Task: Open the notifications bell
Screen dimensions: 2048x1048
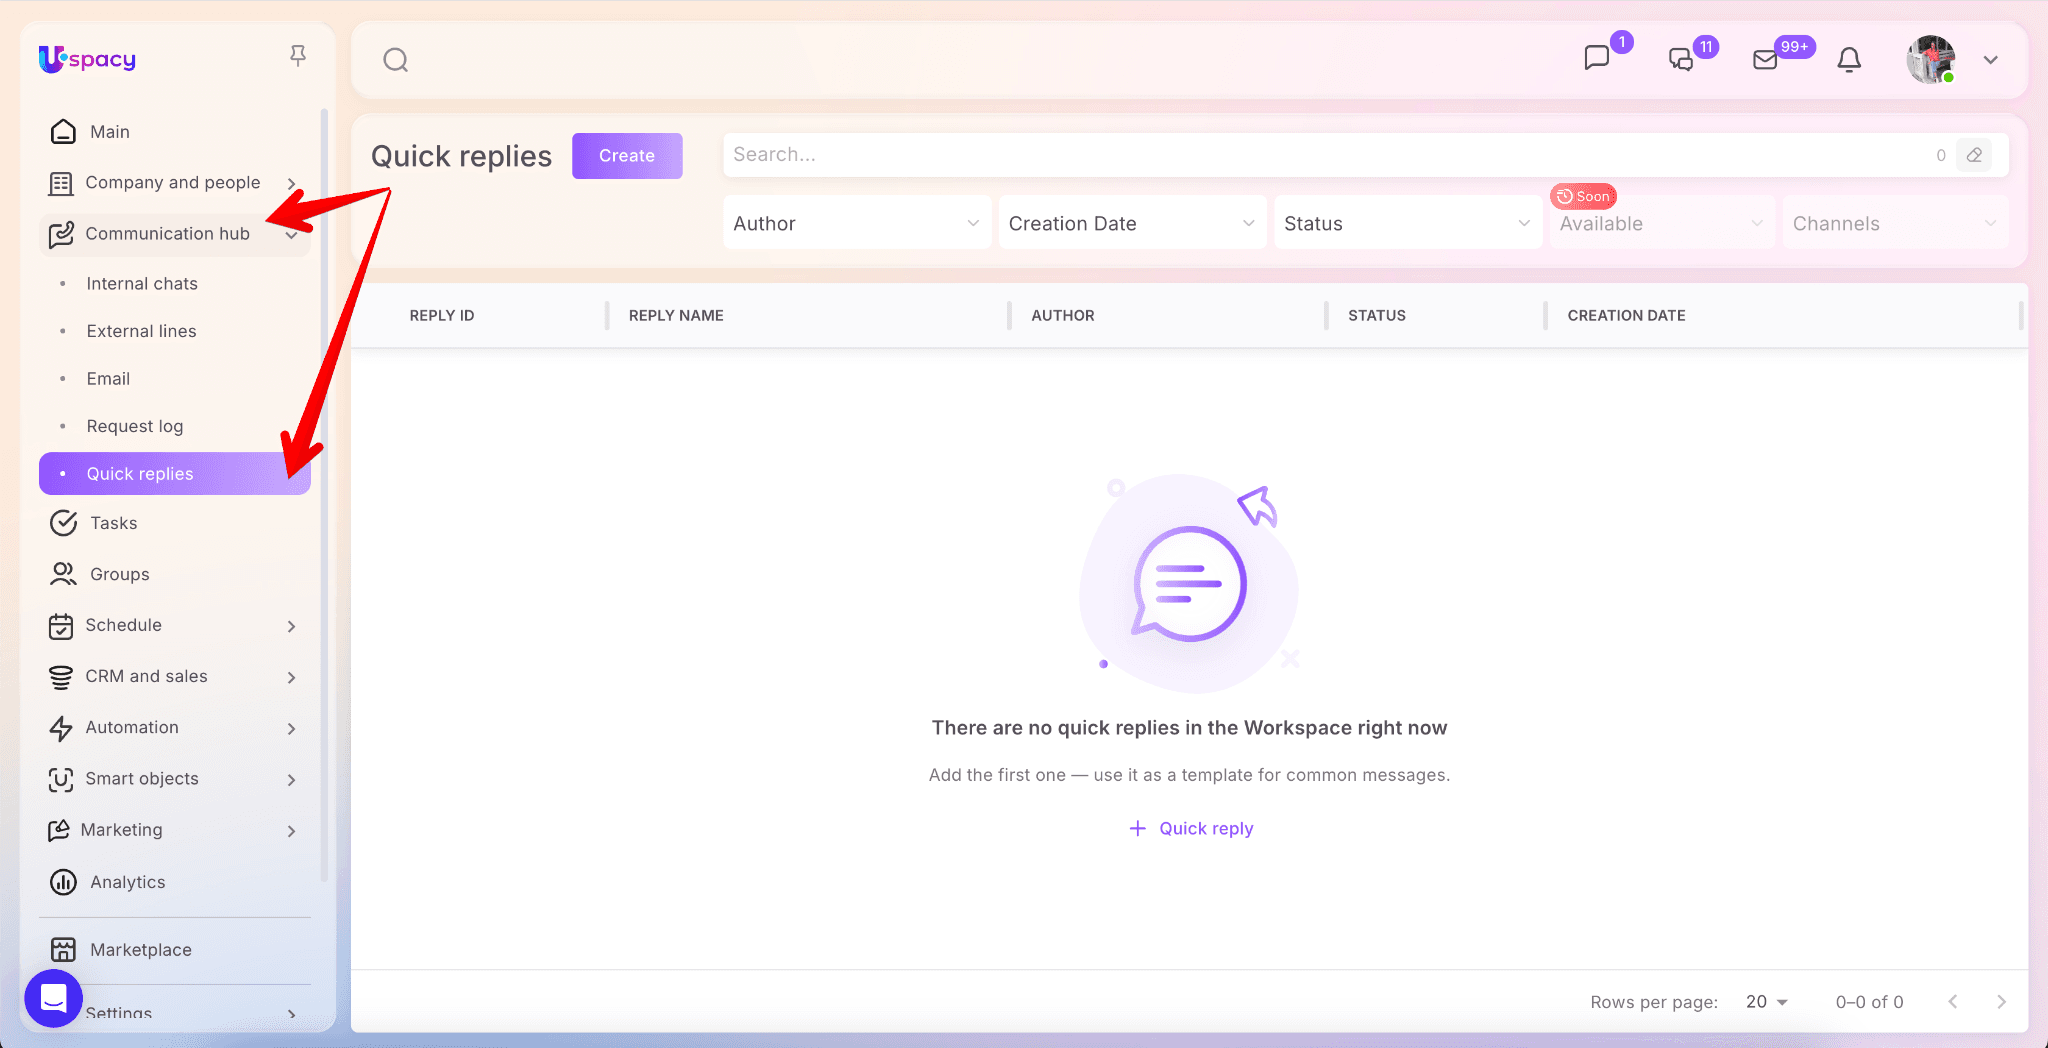Action: [1849, 60]
